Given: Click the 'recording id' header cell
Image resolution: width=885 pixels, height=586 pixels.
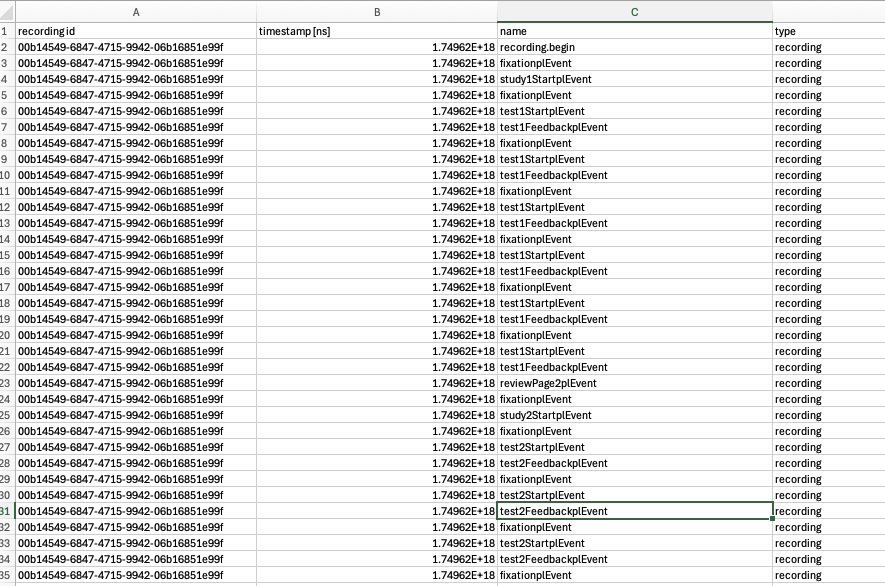Looking at the screenshot, I should click(x=135, y=31).
